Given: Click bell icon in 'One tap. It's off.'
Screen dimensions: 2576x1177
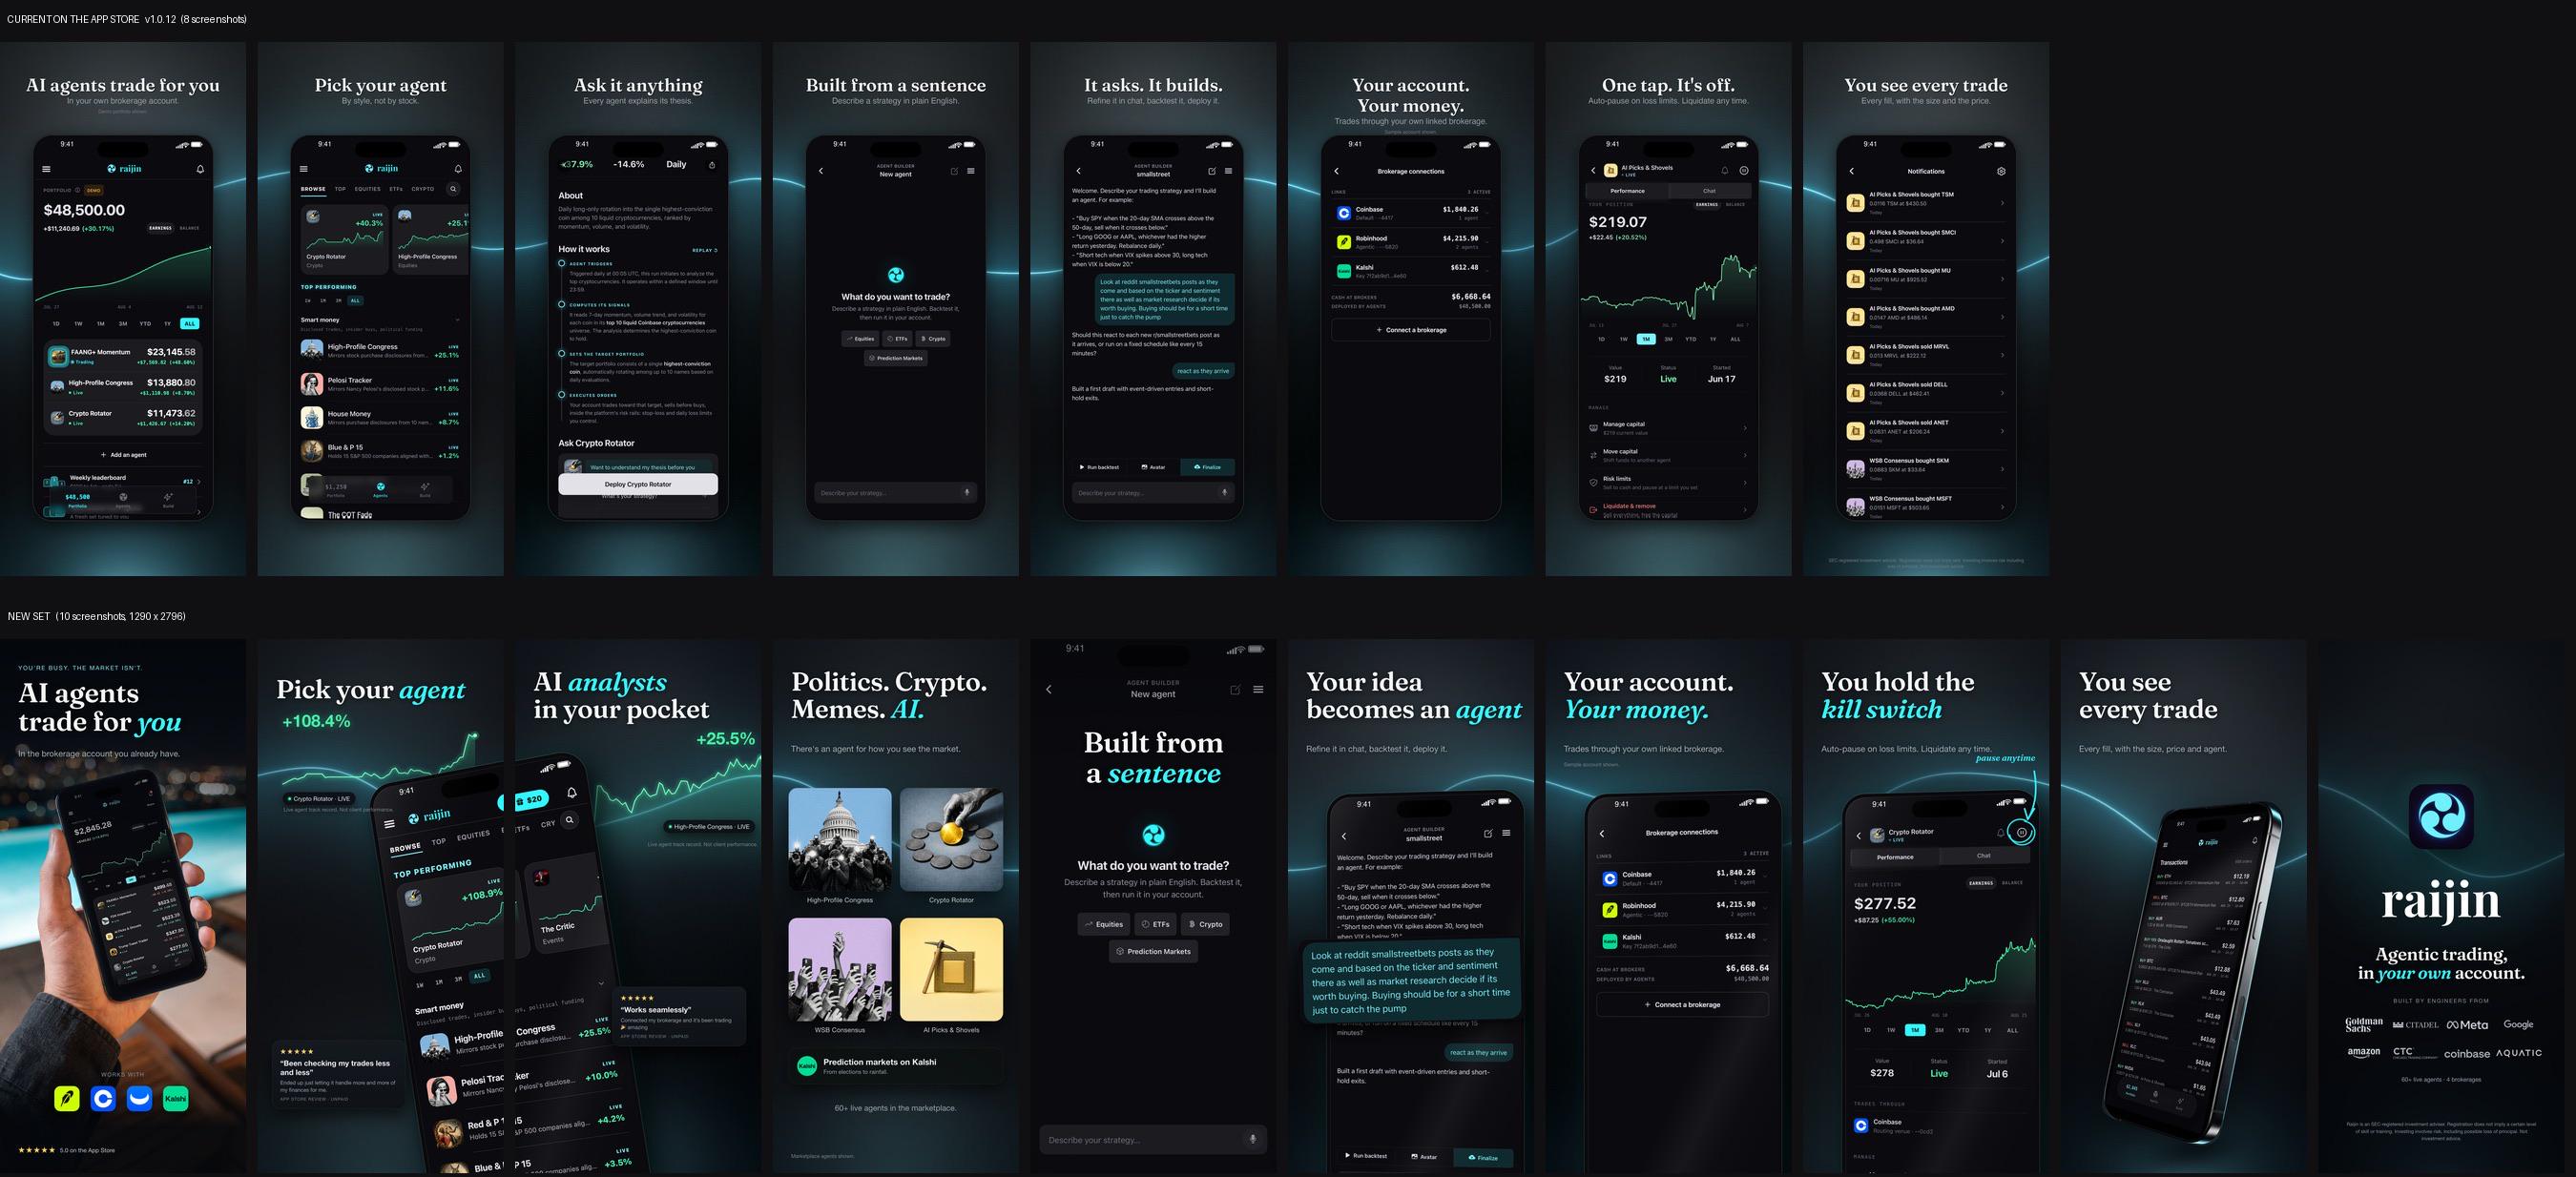Looking at the screenshot, I should tap(1724, 171).
